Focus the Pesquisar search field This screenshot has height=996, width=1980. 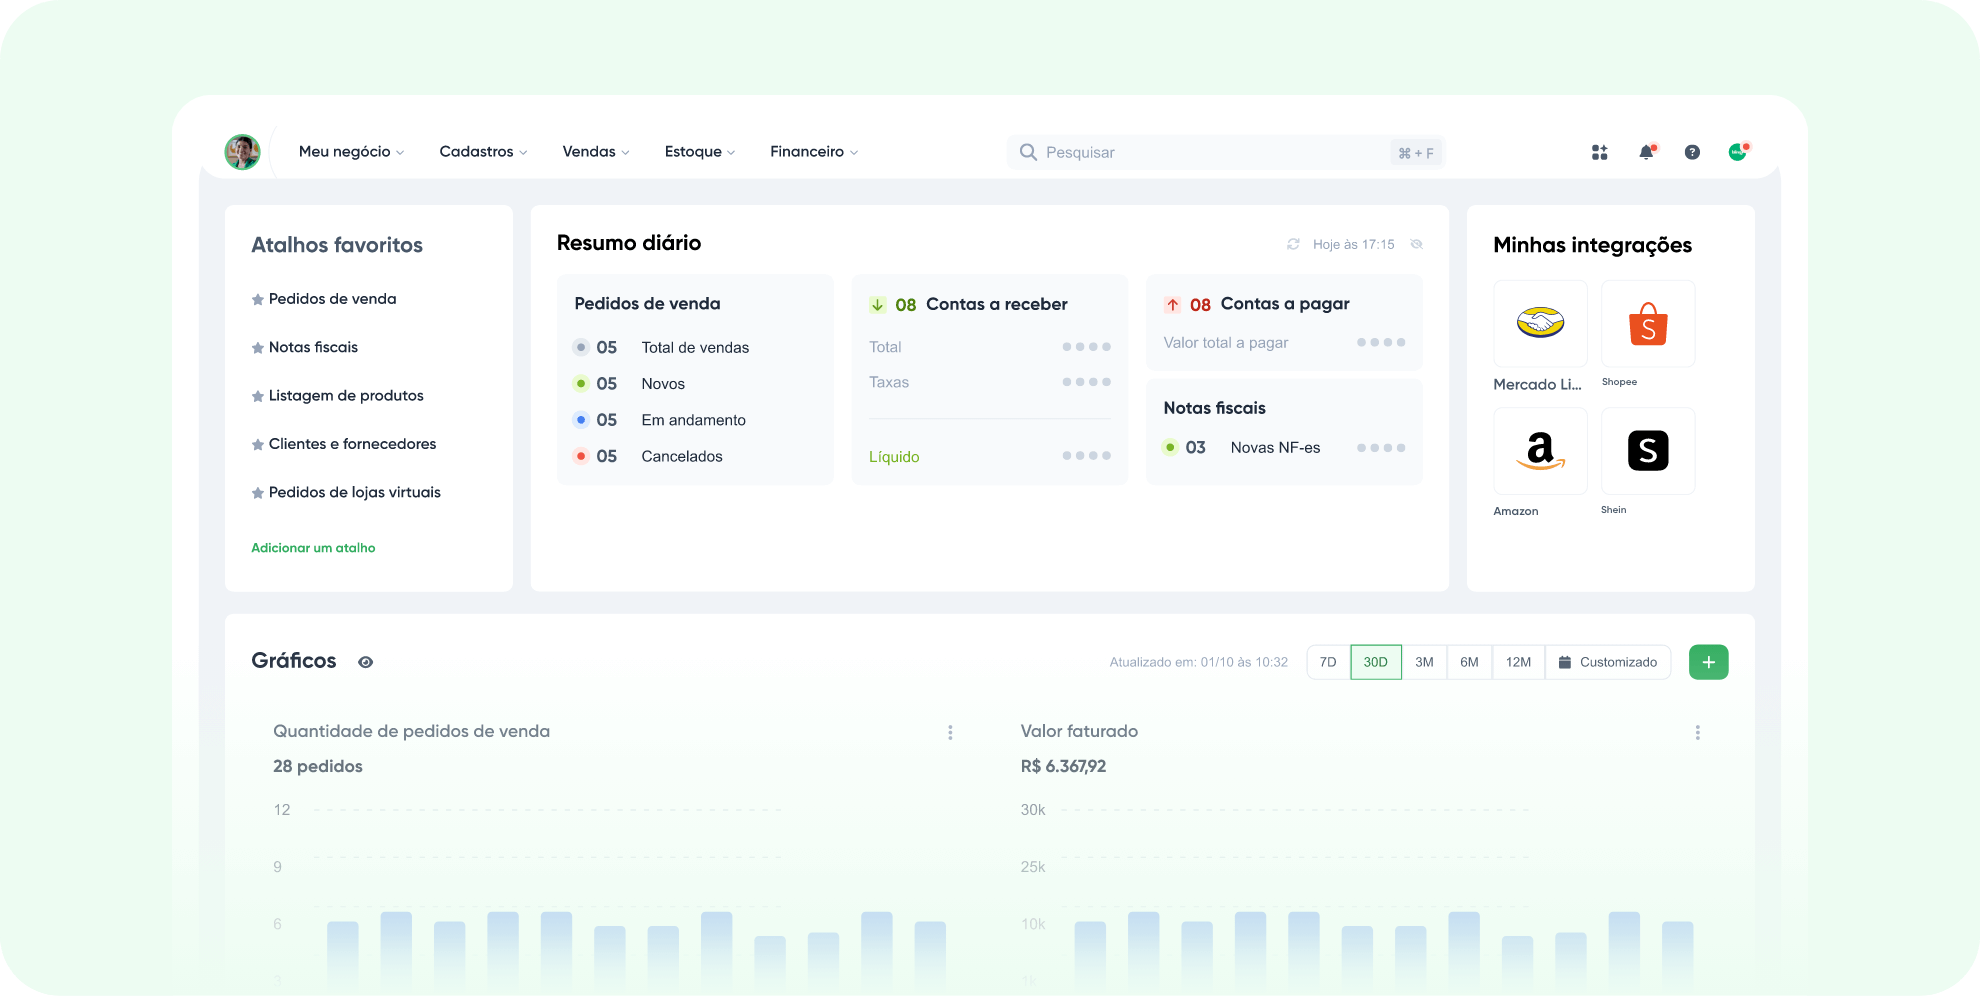(1225, 152)
